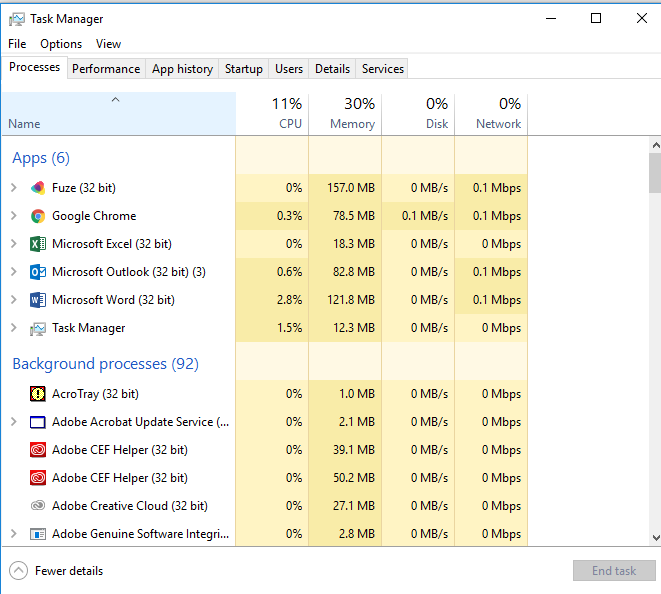Click the Adobe Genuine Software Integrity icon
Screen dimensions: 661x594
(x=38, y=534)
